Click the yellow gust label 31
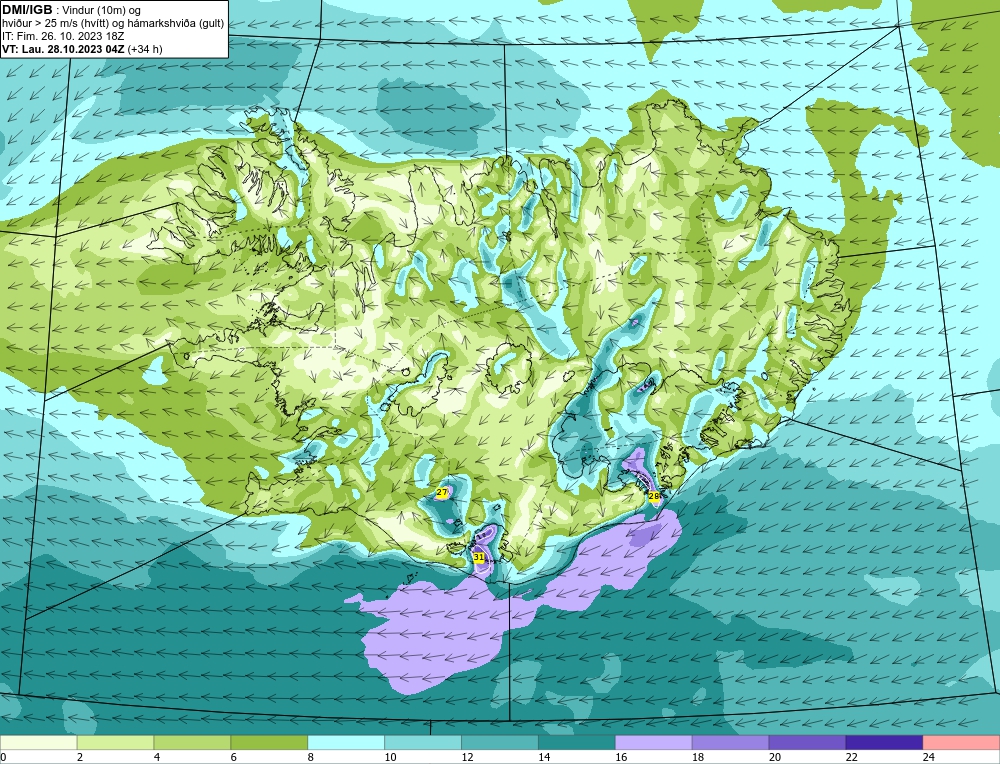The height and width of the screenshot is (764, 1000). [479, 557]
